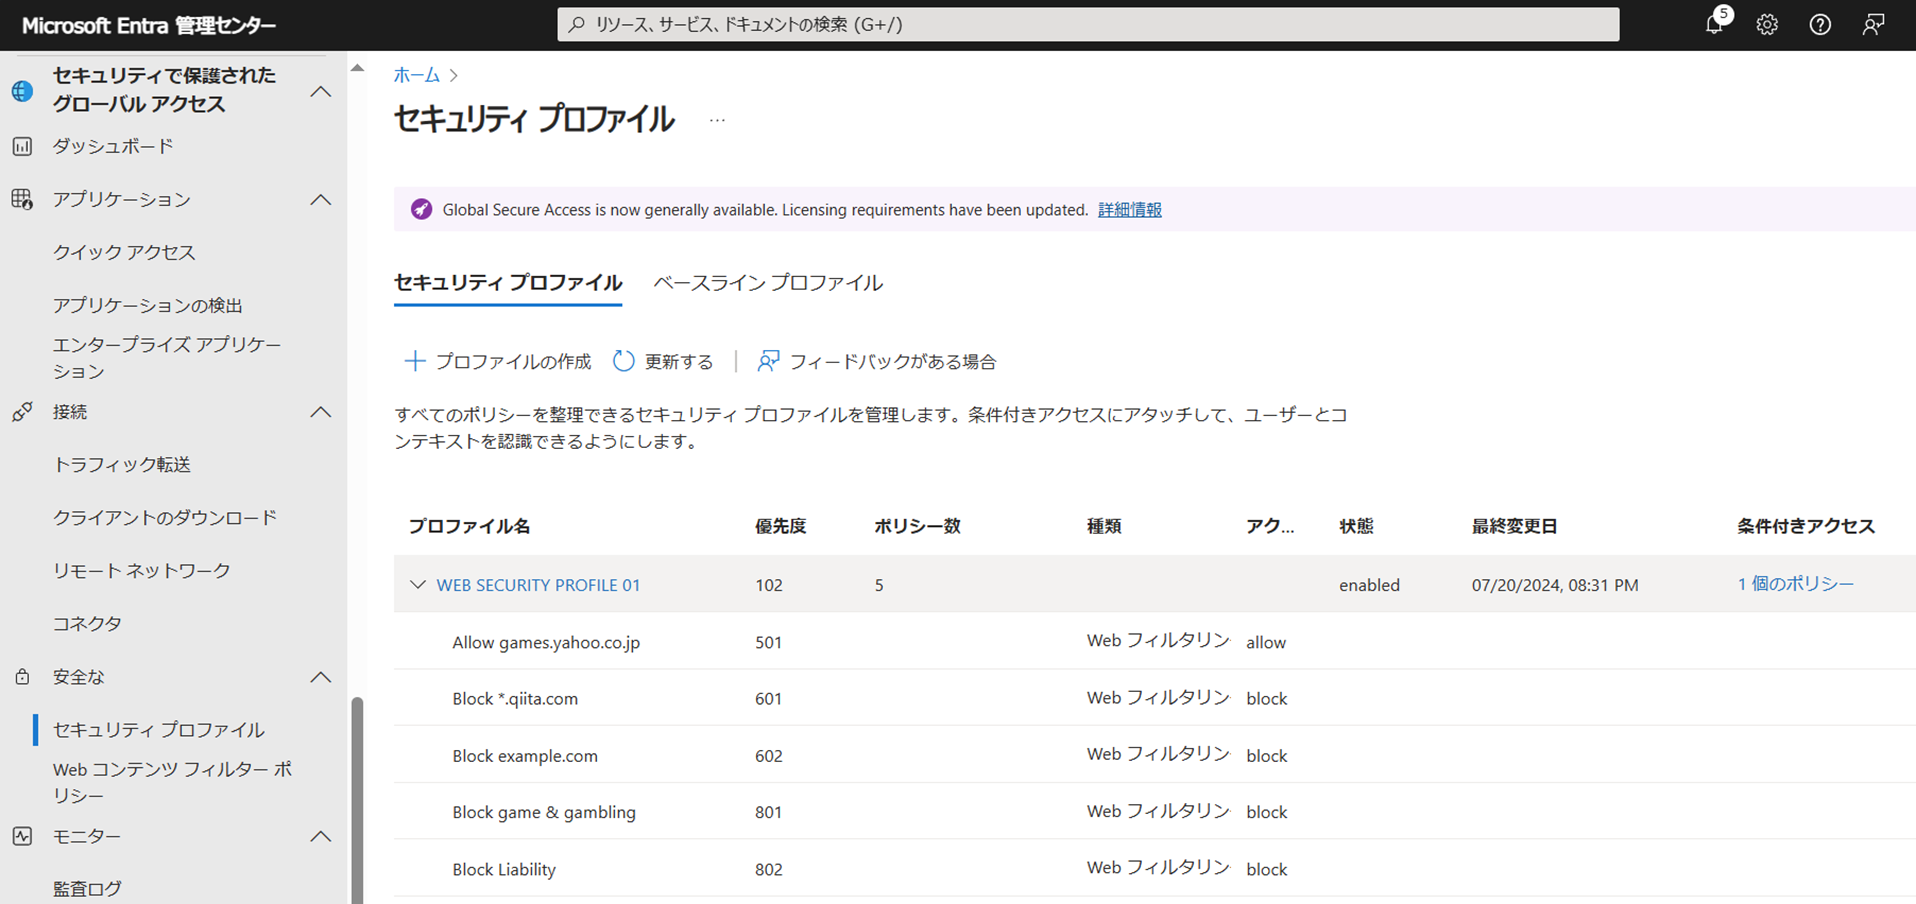Click the applications grid icon
1916x904 pixels.
pyautogui.click(x=22, y=199)
